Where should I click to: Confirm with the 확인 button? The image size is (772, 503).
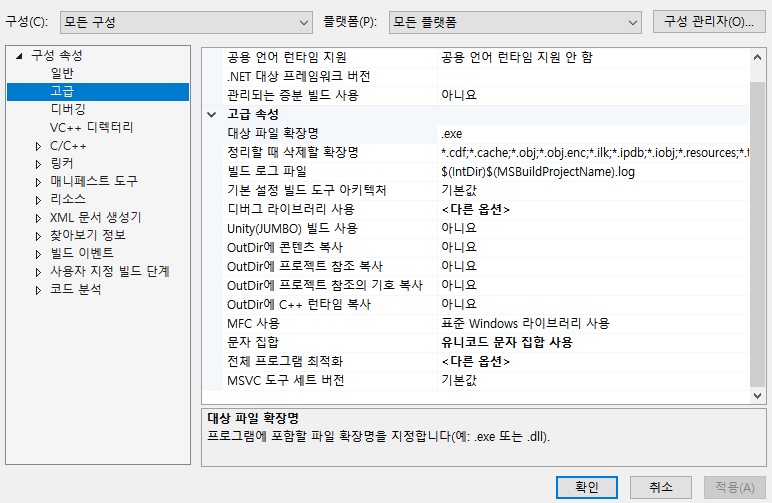pos(587,487)
